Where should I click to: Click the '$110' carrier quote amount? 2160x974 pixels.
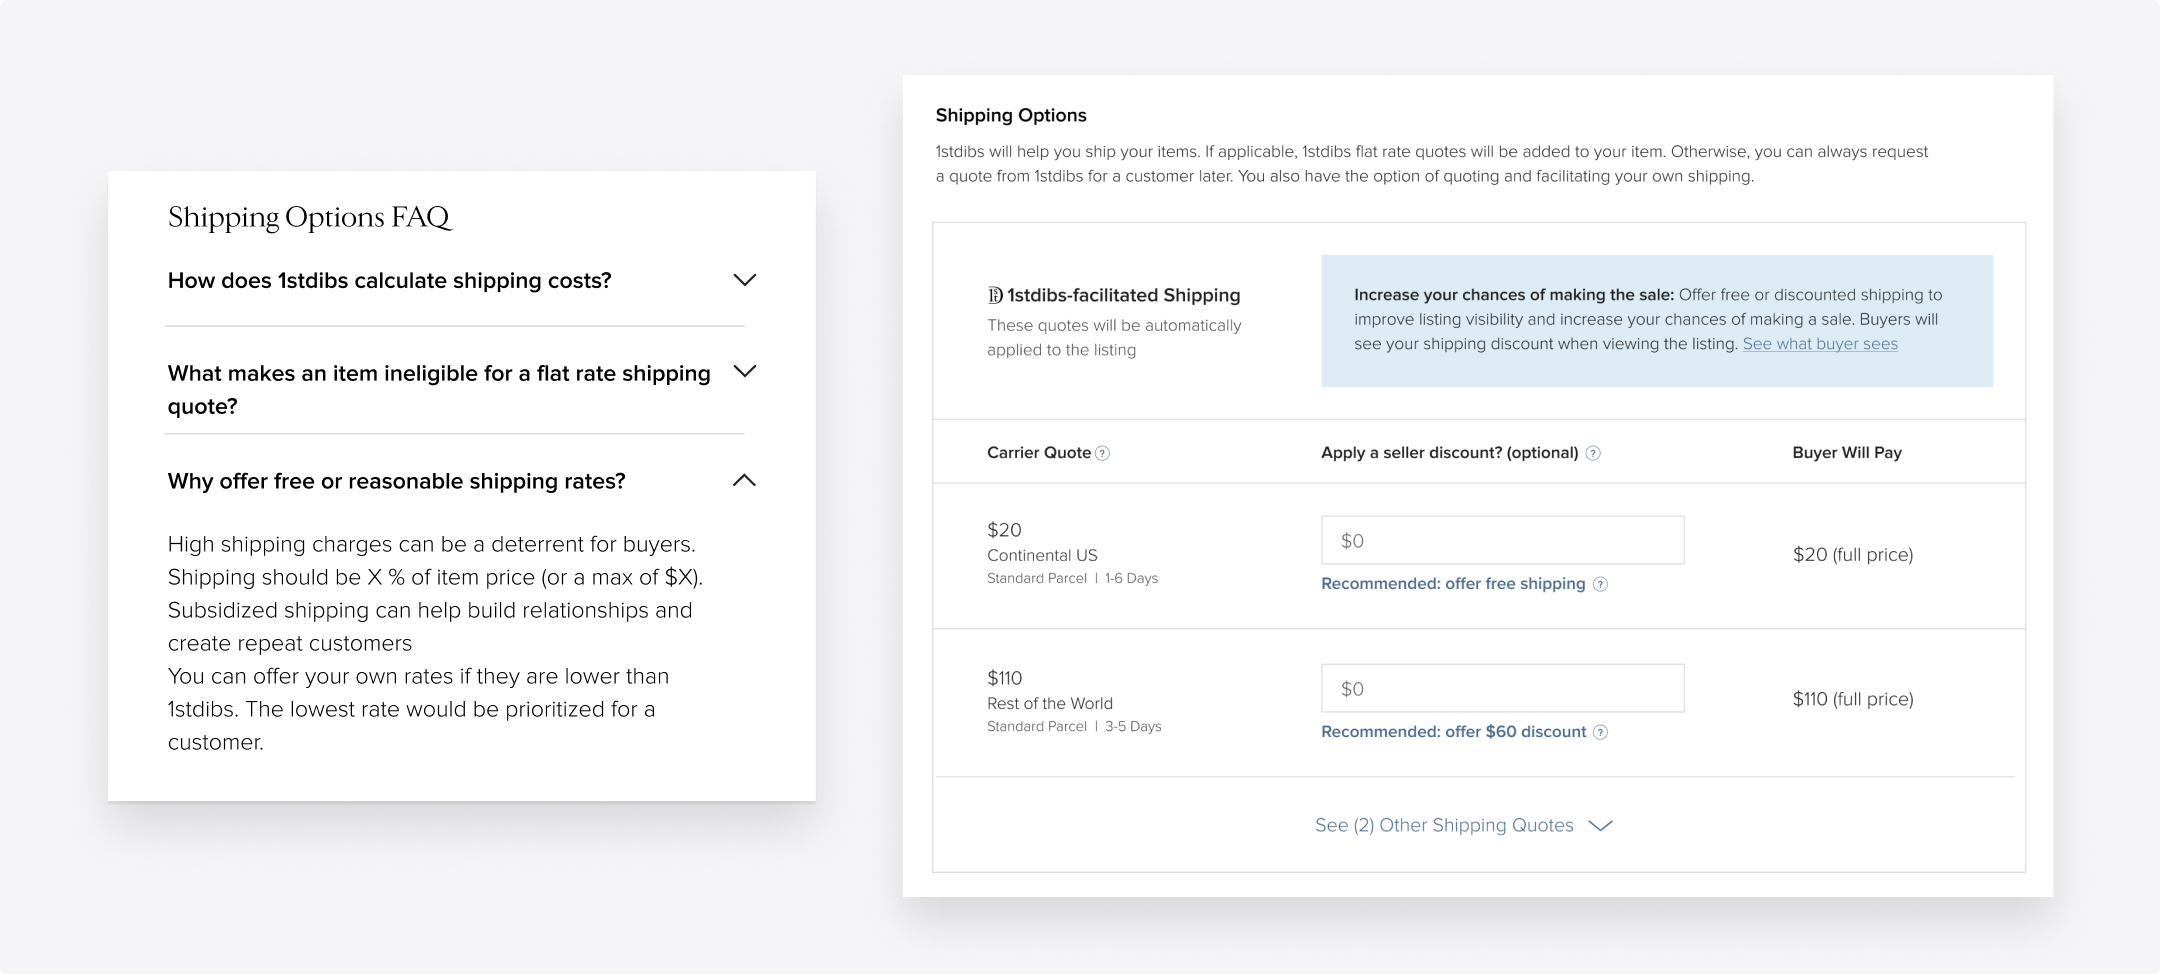click(1004, 678)
